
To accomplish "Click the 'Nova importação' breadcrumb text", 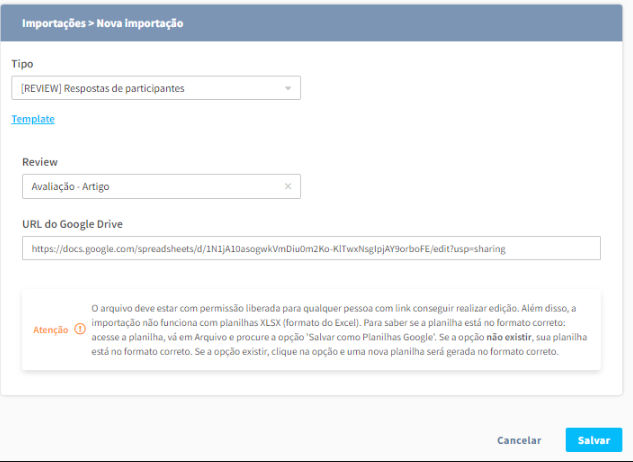I will [140, 23].
